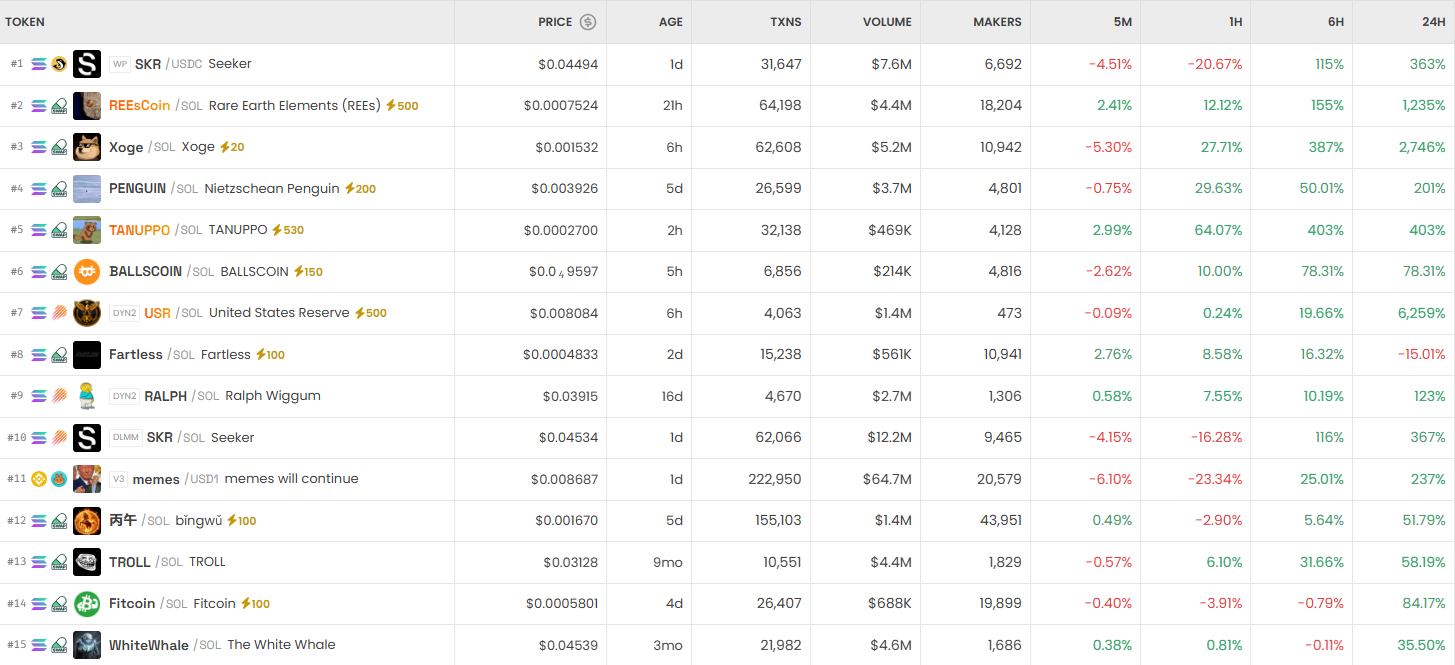Viewport: 1455px width, 665px height.
Task: Click the WhiteWhale token thumbnail
Action: pyautogui.click(x=87, y=645)
